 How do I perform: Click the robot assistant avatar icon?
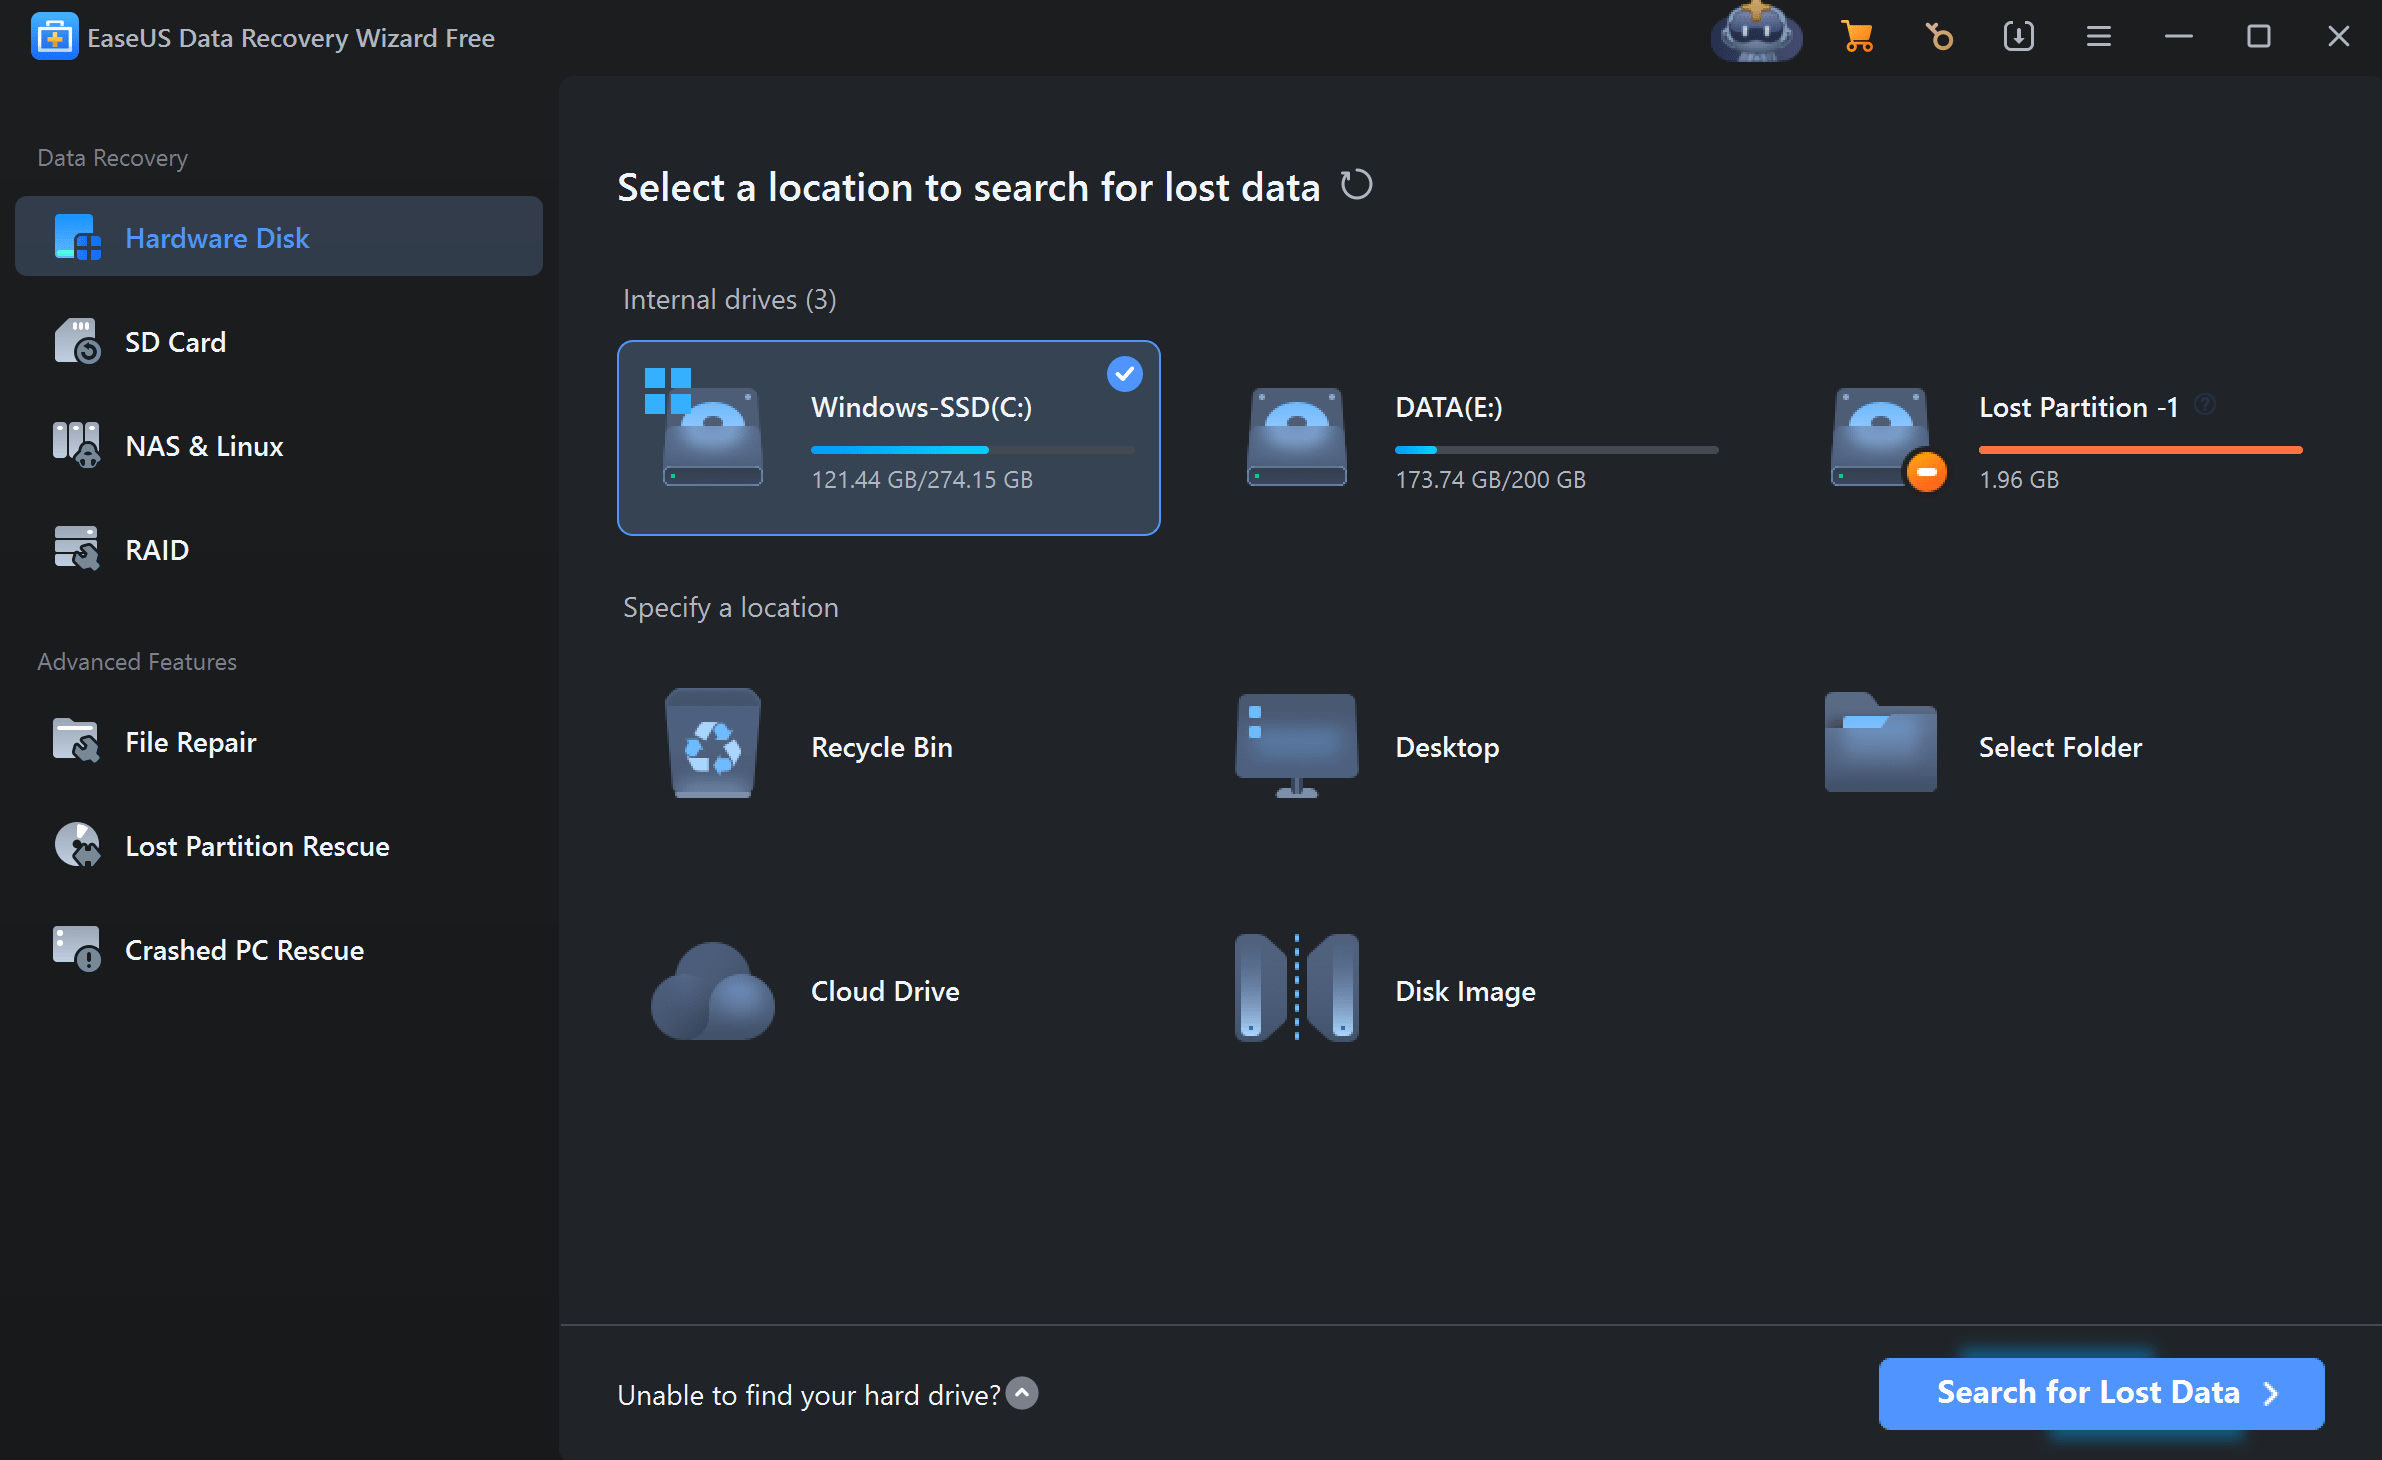click(x=1756, y=32)
